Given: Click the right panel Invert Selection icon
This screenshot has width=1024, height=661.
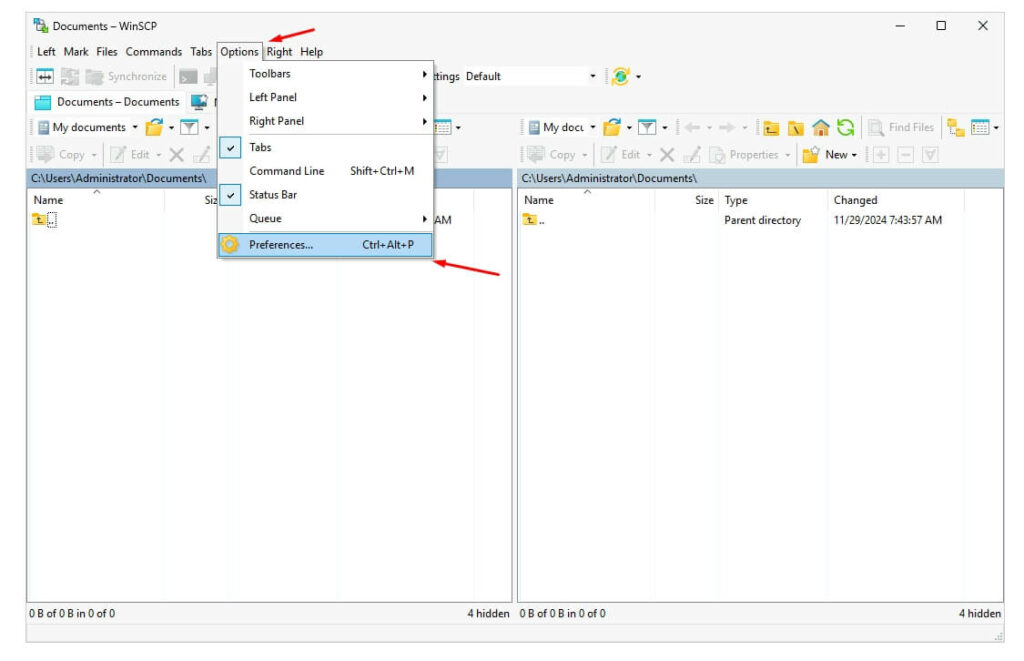Looking at the screenshot, I should (x=930, y=155).
